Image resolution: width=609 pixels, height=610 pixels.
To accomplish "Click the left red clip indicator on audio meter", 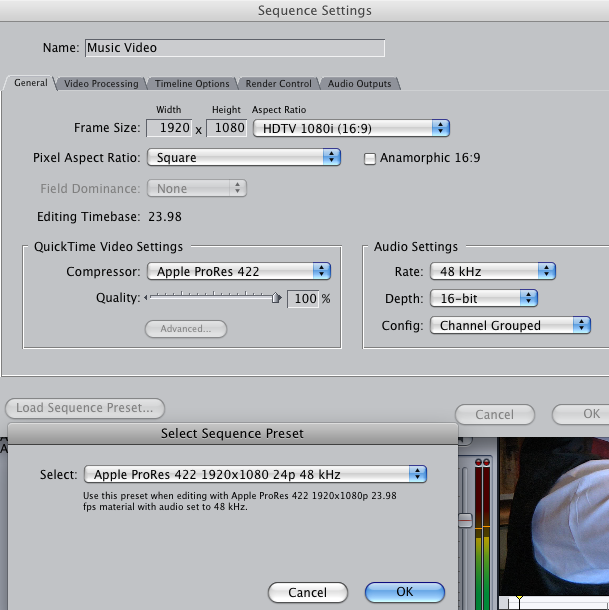I will tap(478, 462).
